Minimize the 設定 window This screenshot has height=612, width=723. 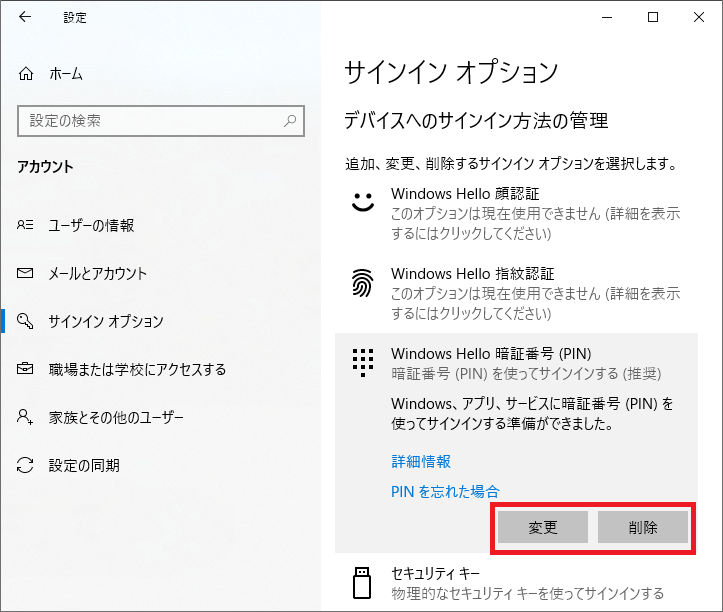[x=607, y=18]
